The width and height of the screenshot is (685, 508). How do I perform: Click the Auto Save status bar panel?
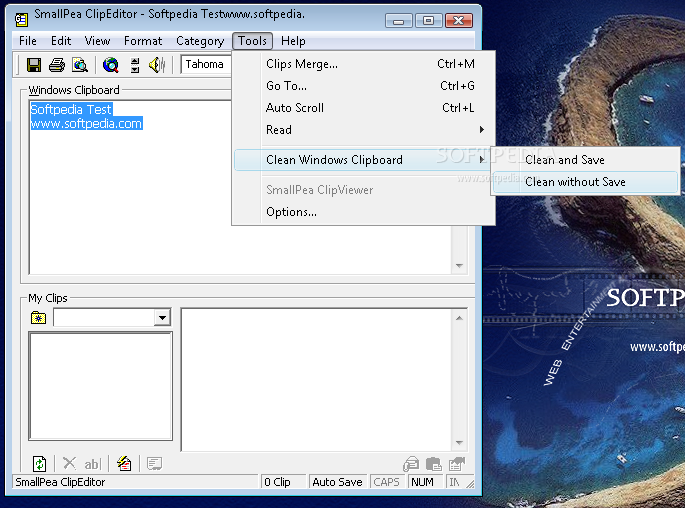[x=337, y=482]
